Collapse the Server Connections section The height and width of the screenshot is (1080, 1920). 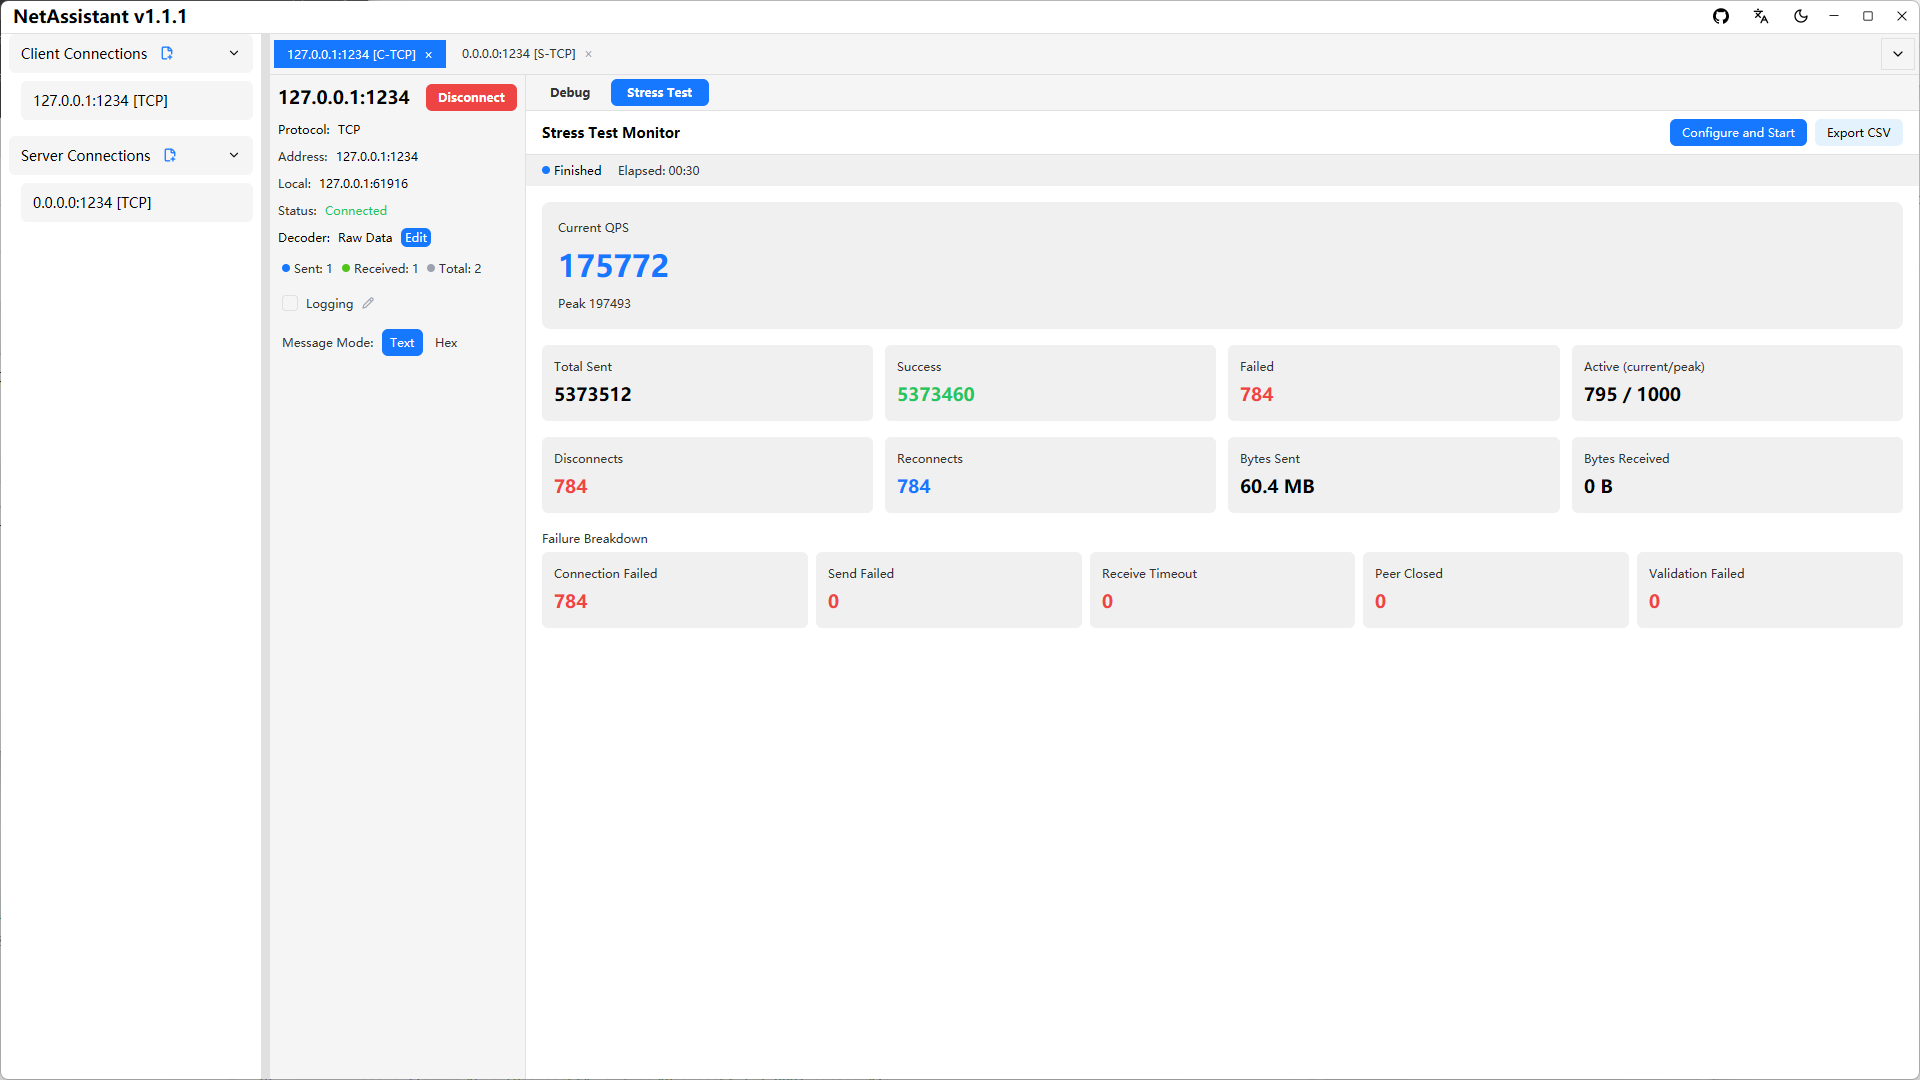[234, 156]
